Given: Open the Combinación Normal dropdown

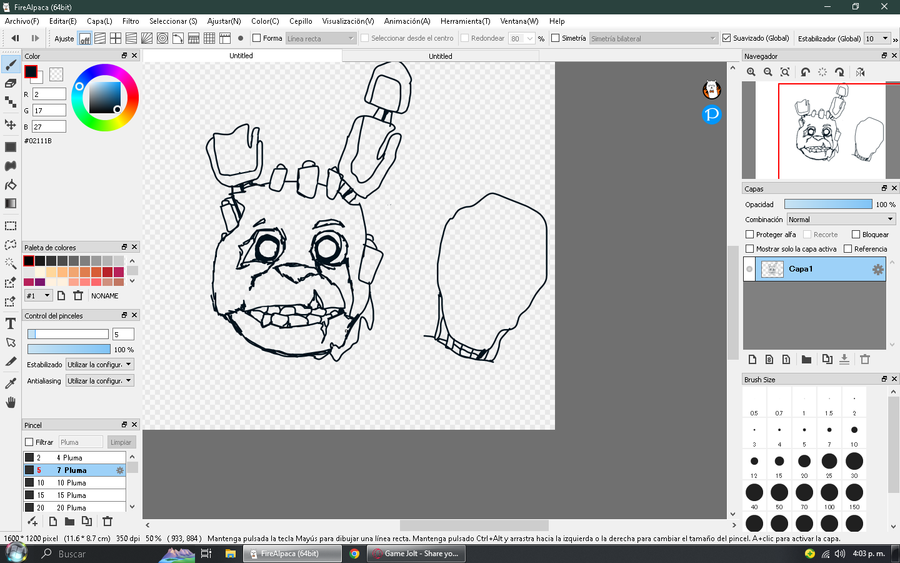Looking at the screenshot, I should pos(840,219).
